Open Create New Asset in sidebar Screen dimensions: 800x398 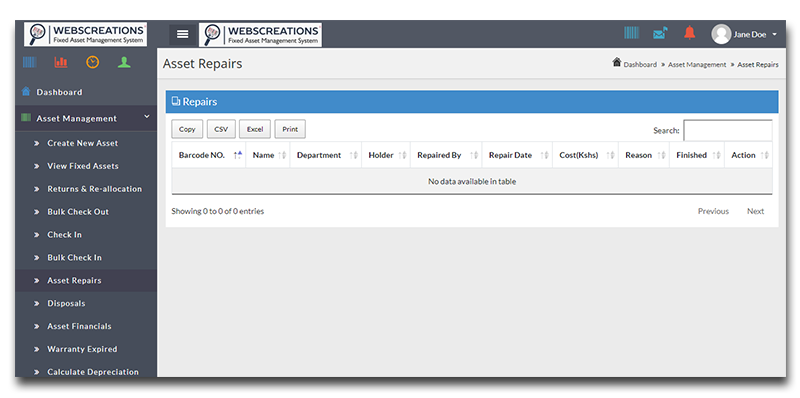click(x=83, y=143)
